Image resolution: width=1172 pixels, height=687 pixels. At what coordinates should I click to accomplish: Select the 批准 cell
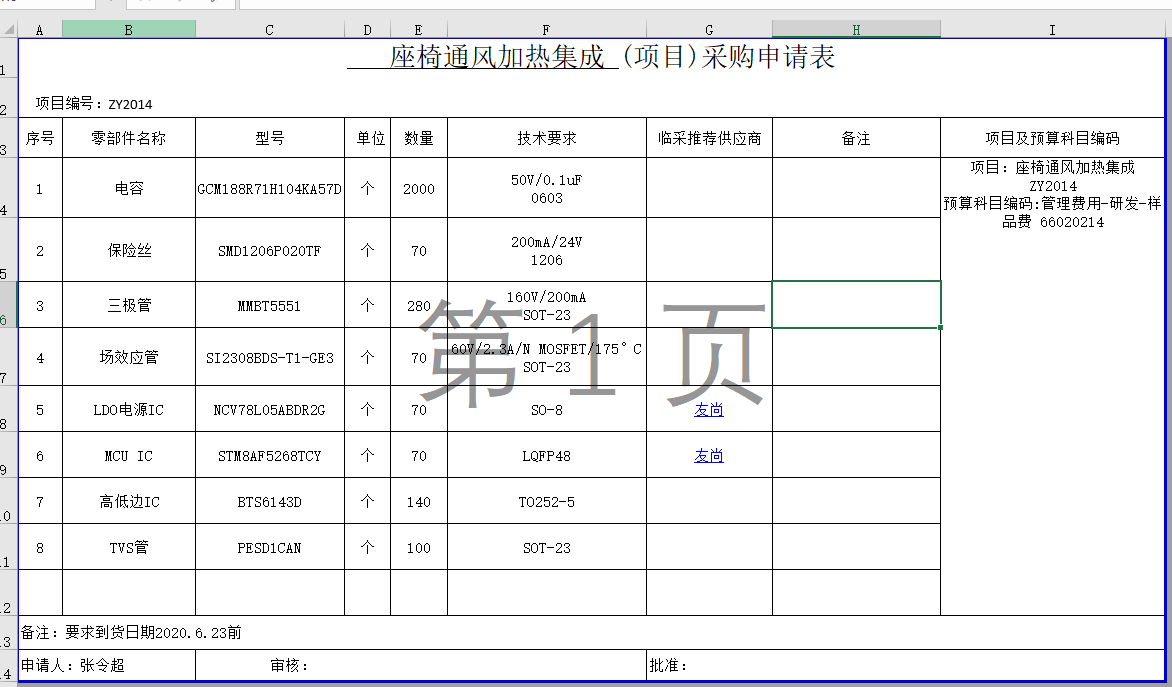click(905, 665)
